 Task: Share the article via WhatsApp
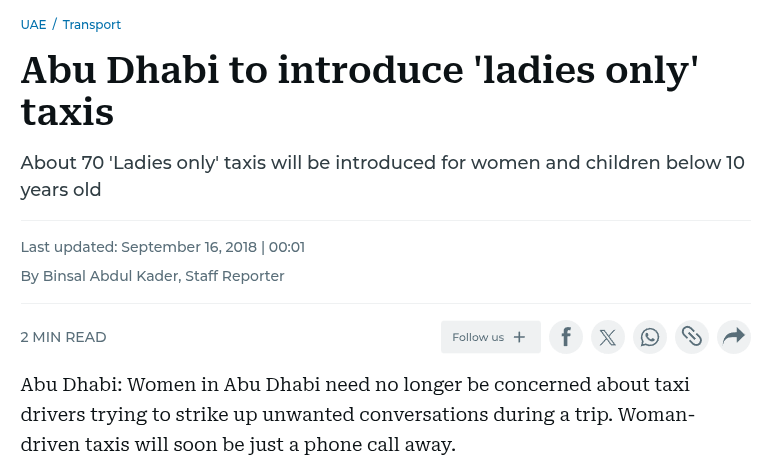tap(650, 337)
